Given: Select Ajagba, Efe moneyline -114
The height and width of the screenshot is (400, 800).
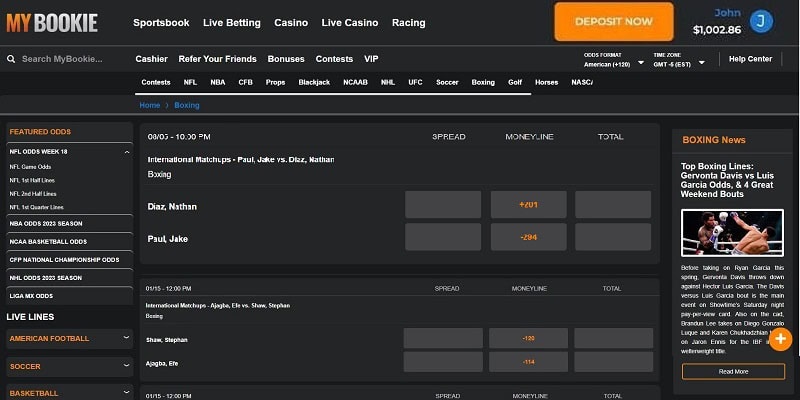Looking at the screenshot, I should click(x=528, y=362).
